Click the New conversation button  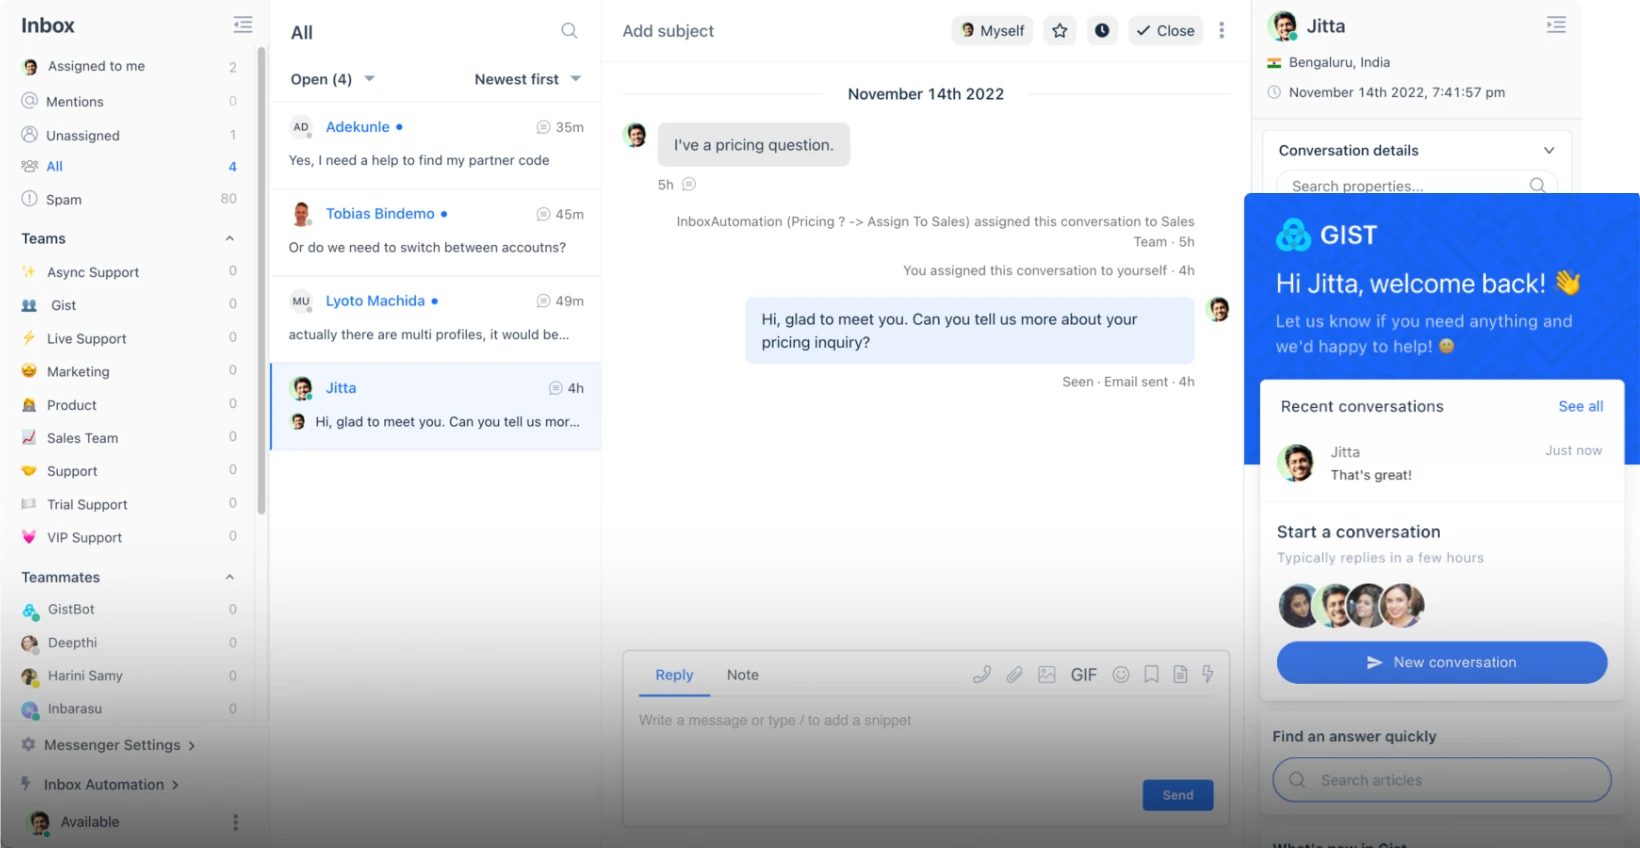(x=1441, y=662)
